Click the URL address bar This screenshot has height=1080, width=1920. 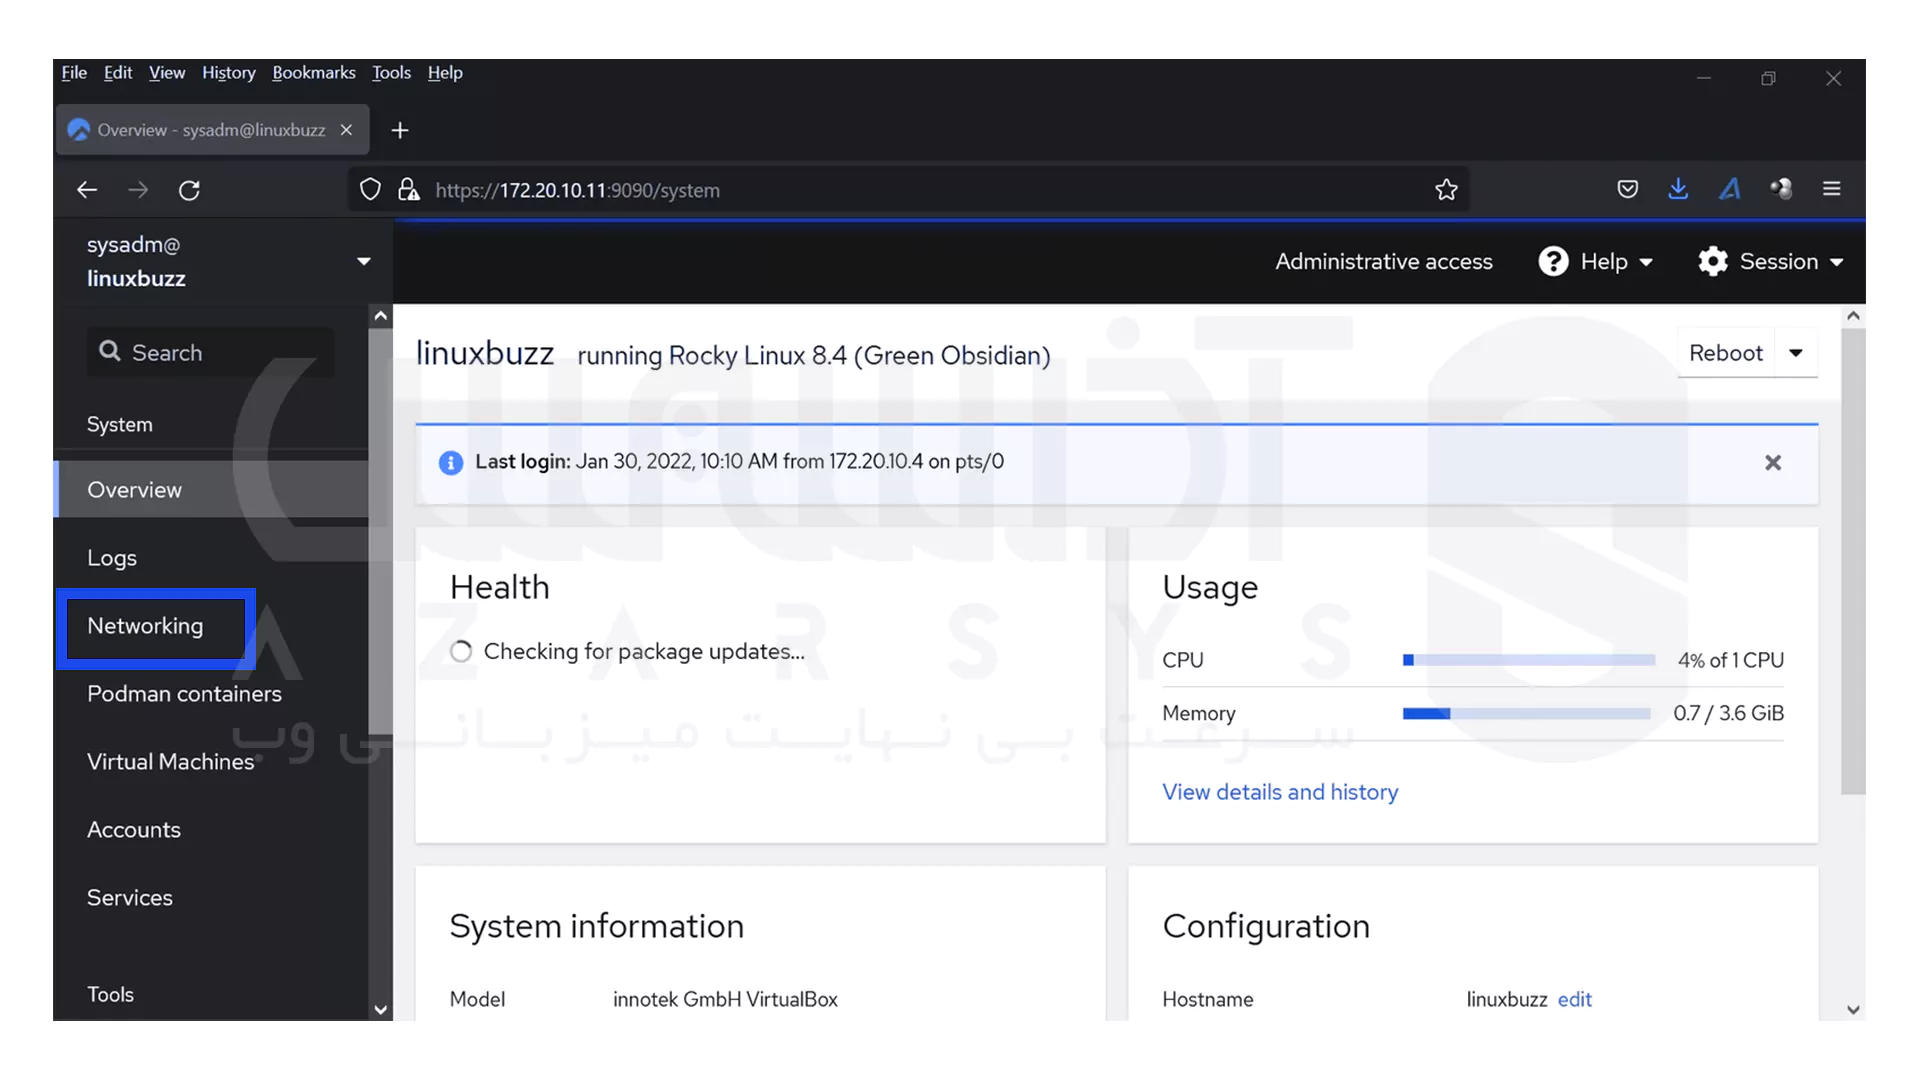tap(908, 190)
